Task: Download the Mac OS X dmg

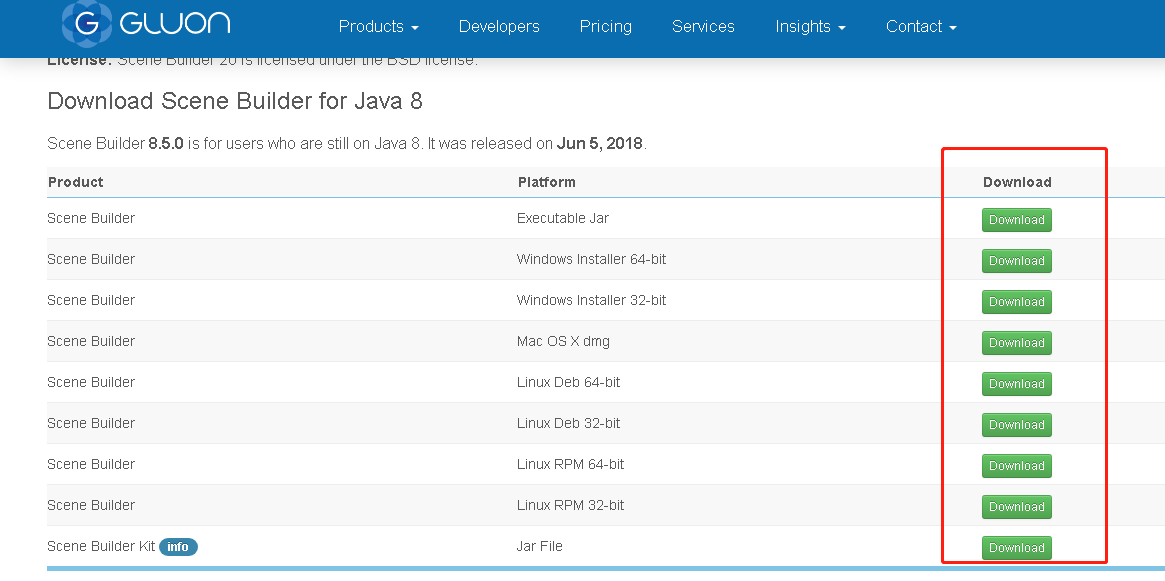Action: point(1016,343)
